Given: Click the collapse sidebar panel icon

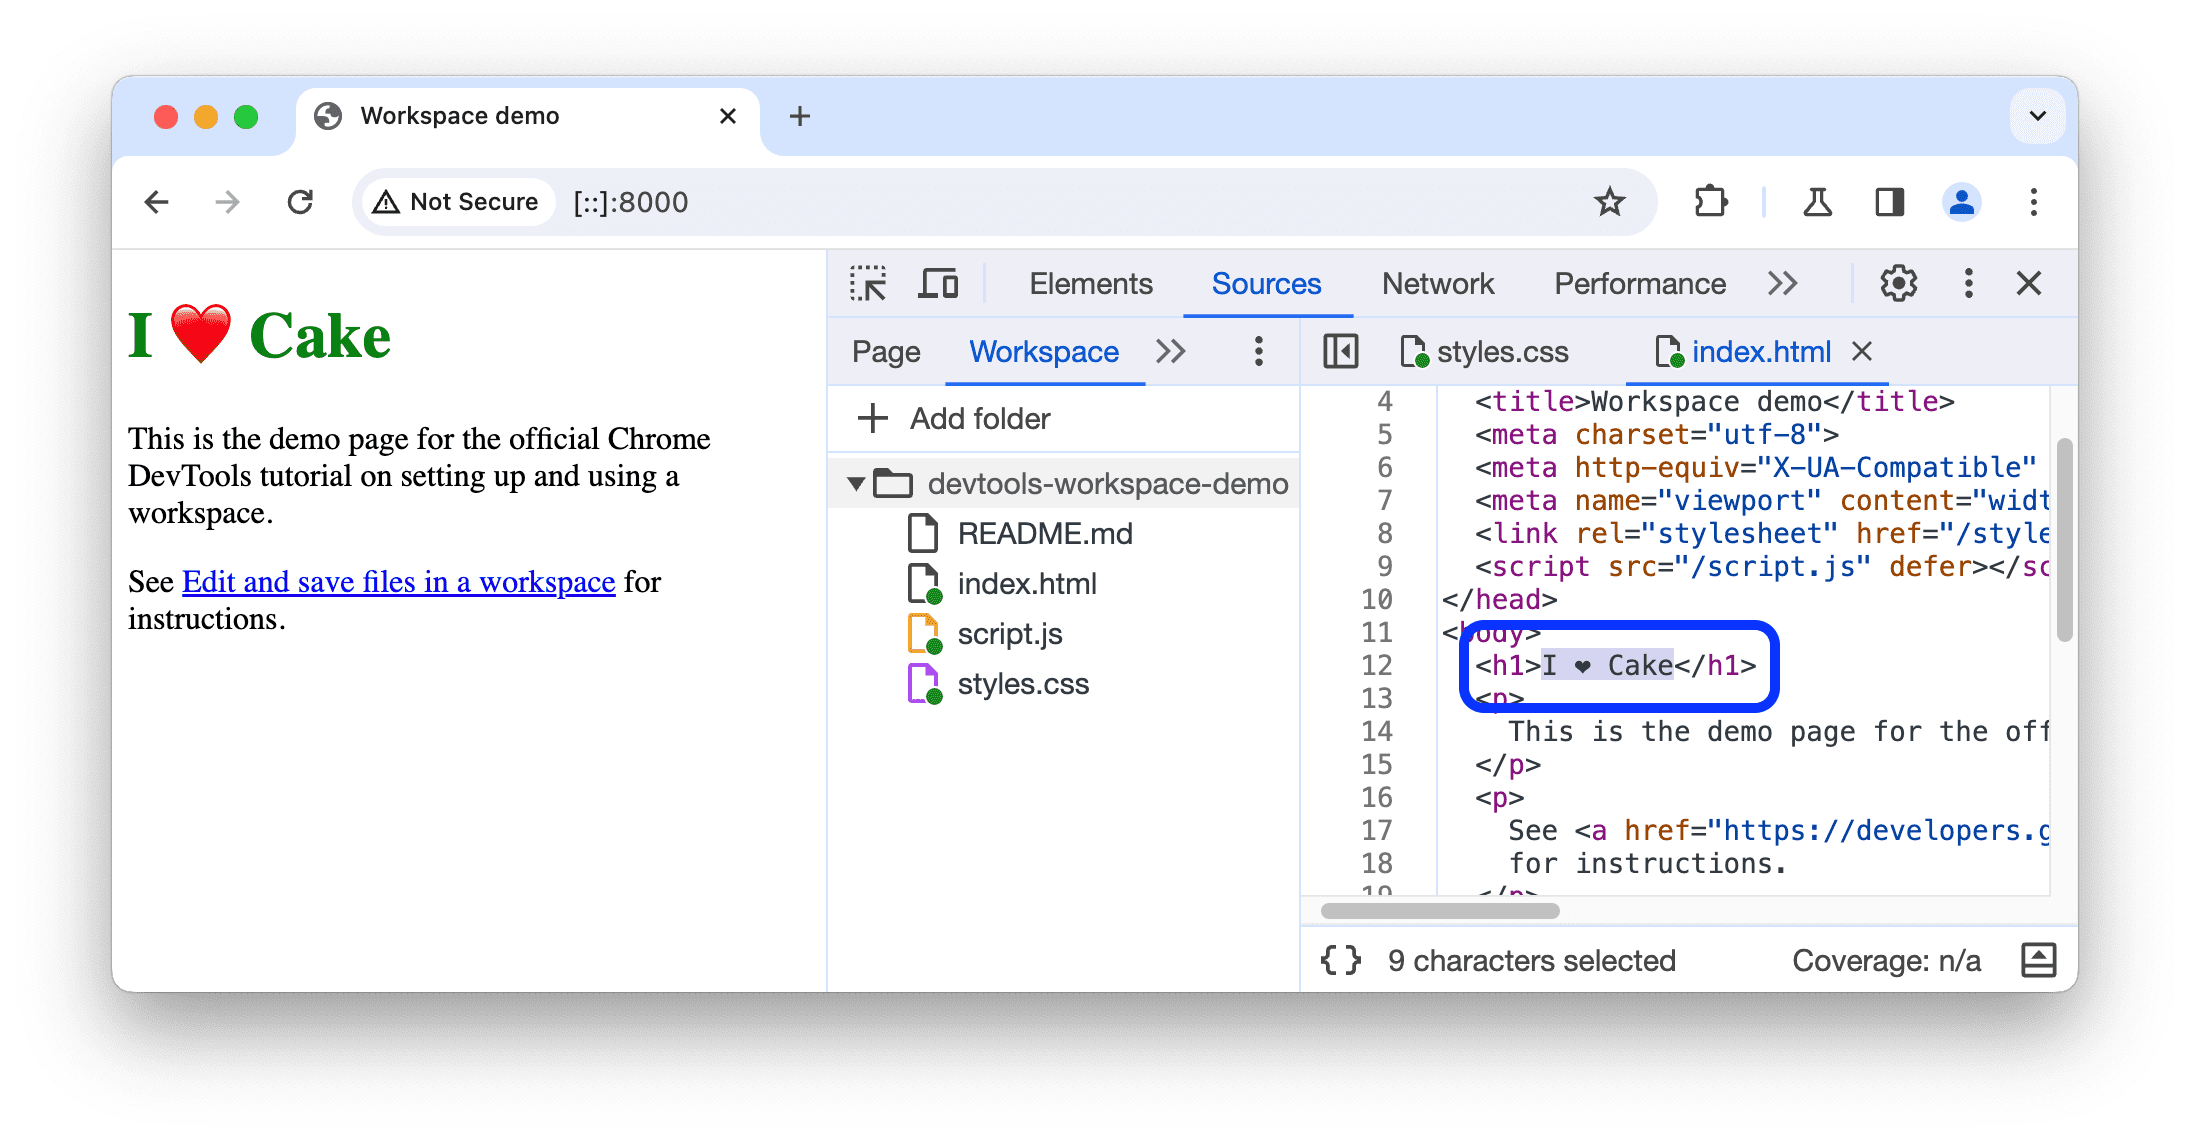Looking at the screenshot, I should click(1340, 351).
